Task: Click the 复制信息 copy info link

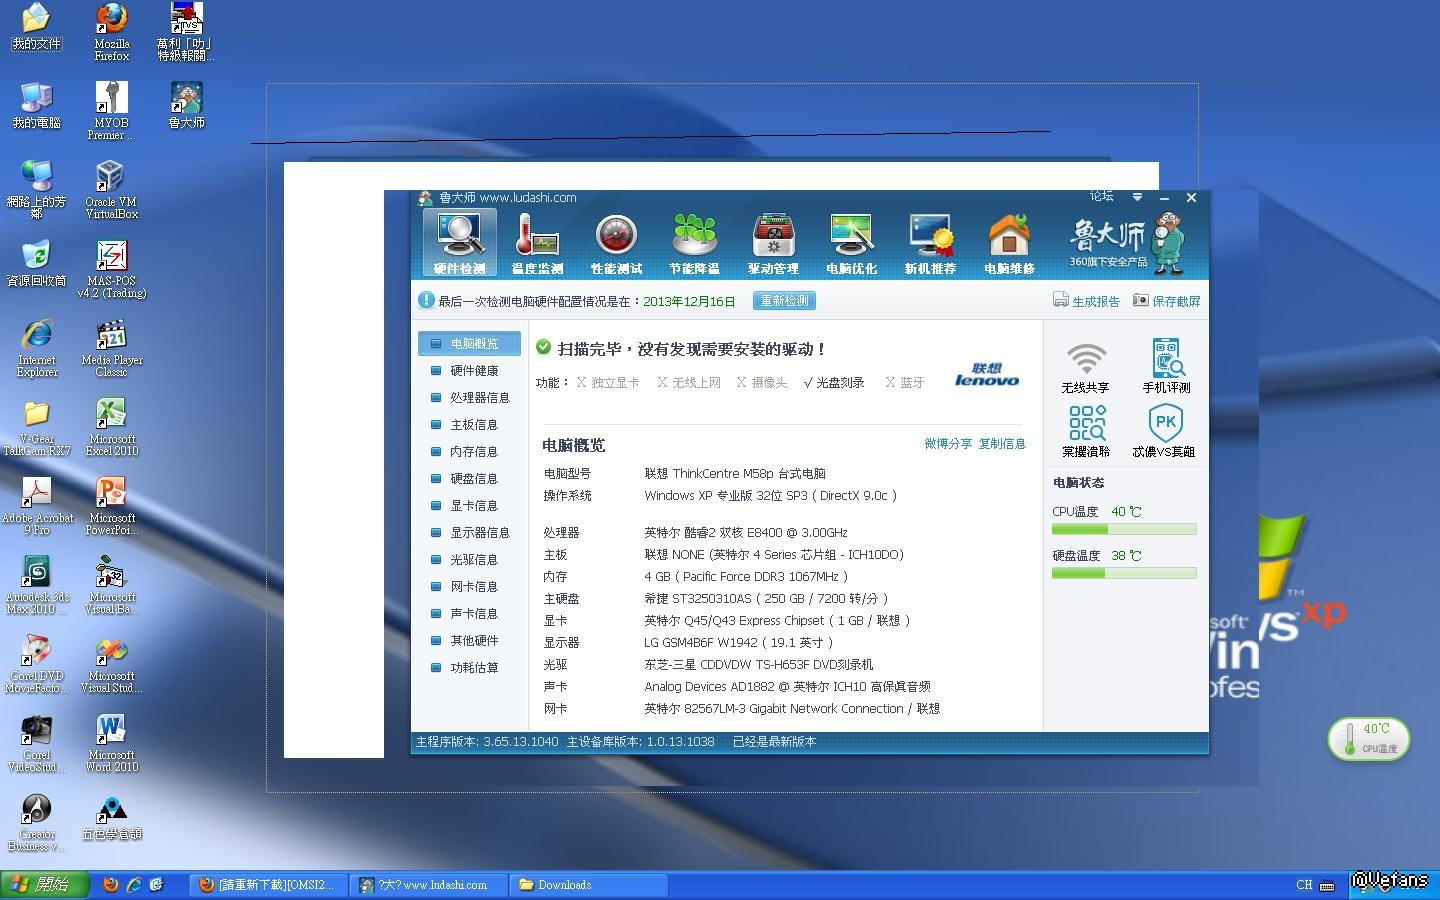Action: 1001,444
